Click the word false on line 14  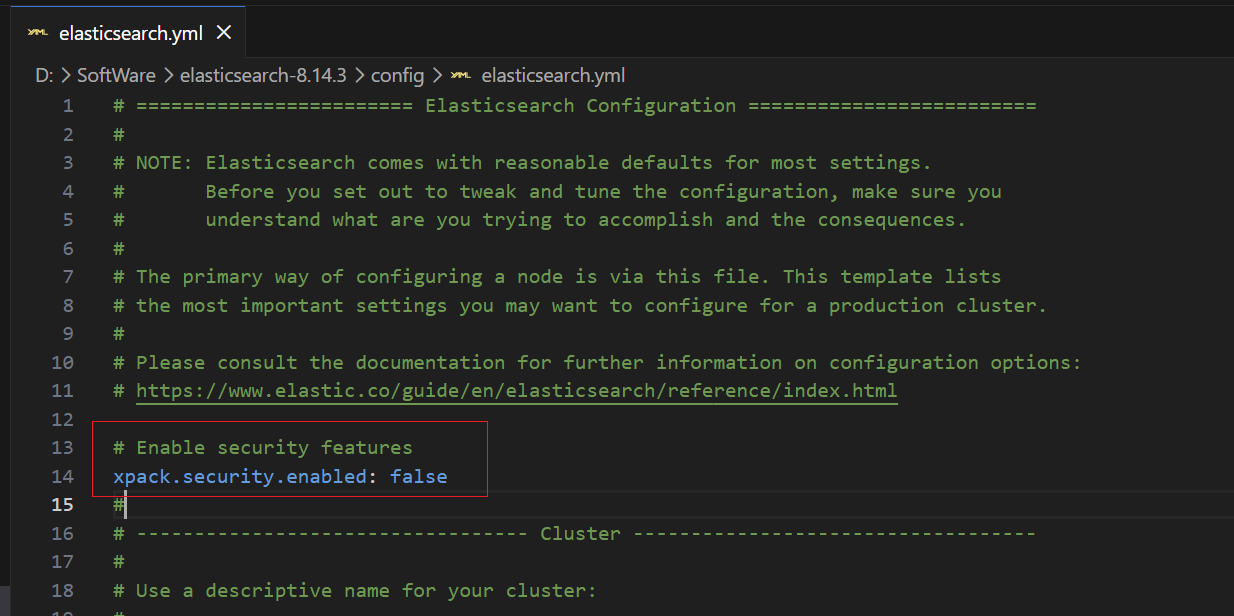pos(418,477)
